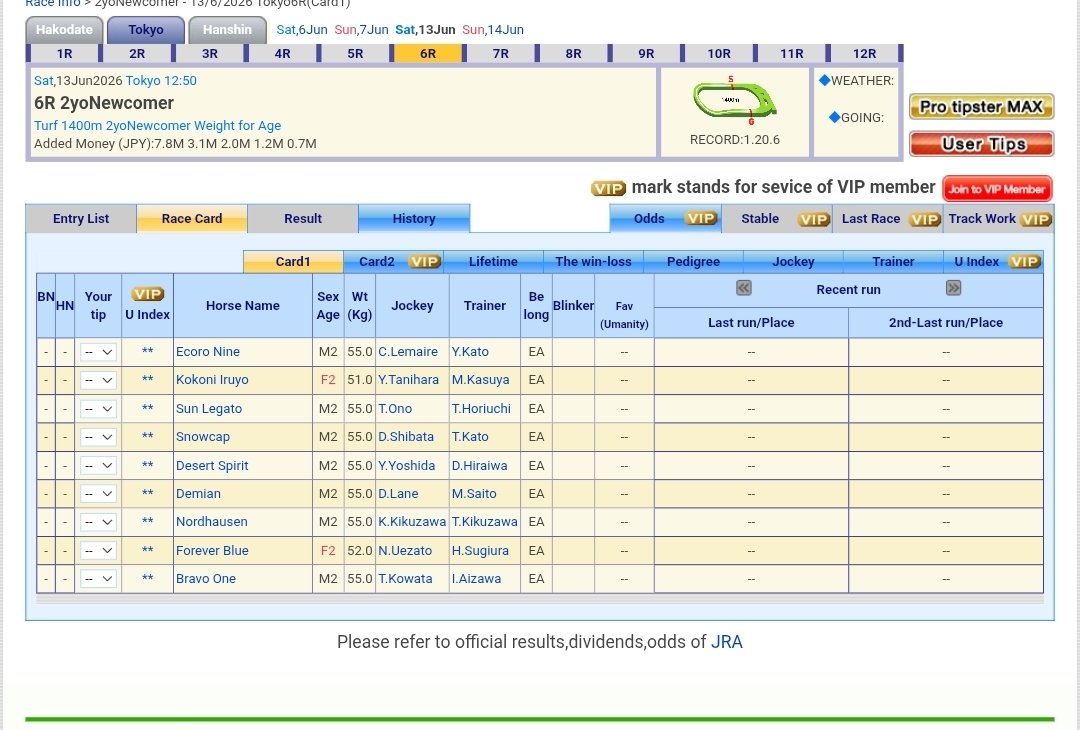The height and width of the screenshot is (730, 1080).
Task: Select the Sun,14Jun date link
Action: 493,30
